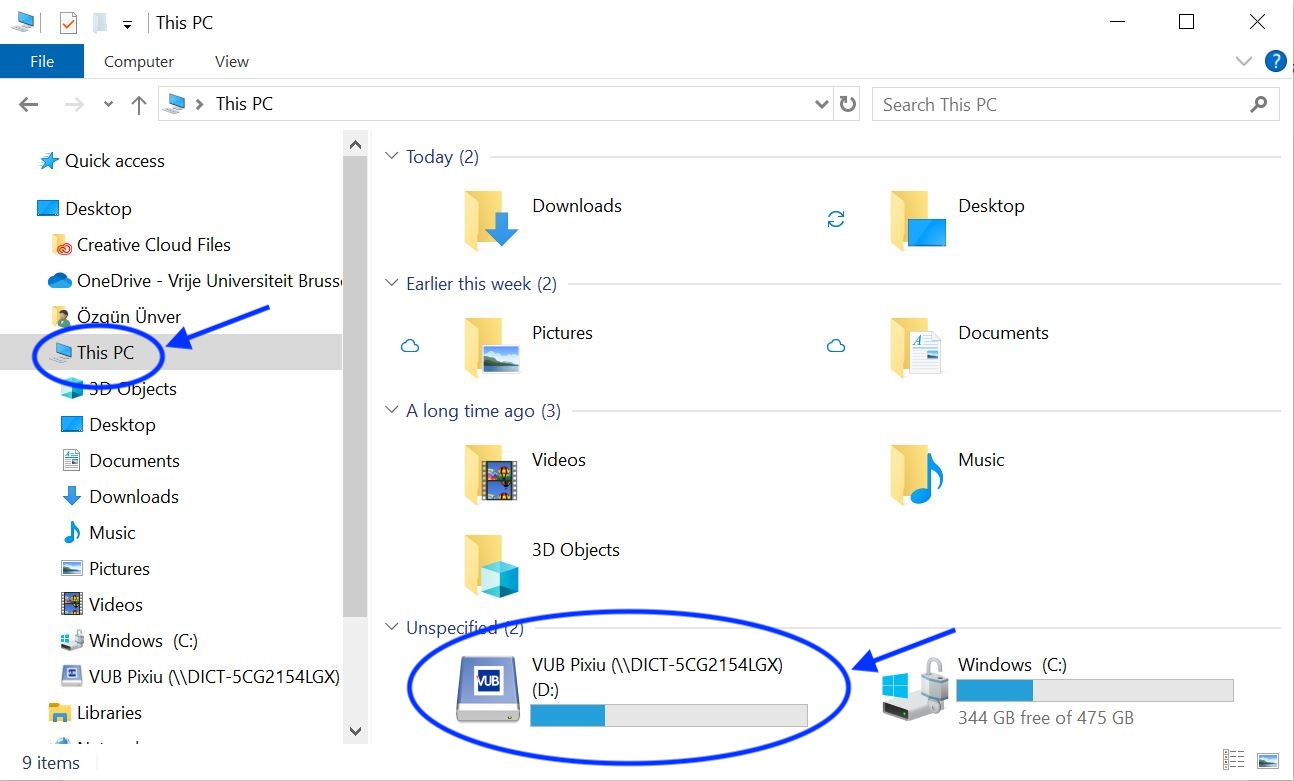Click navigation pane scrollbar down arrow

tap(355, 731)
